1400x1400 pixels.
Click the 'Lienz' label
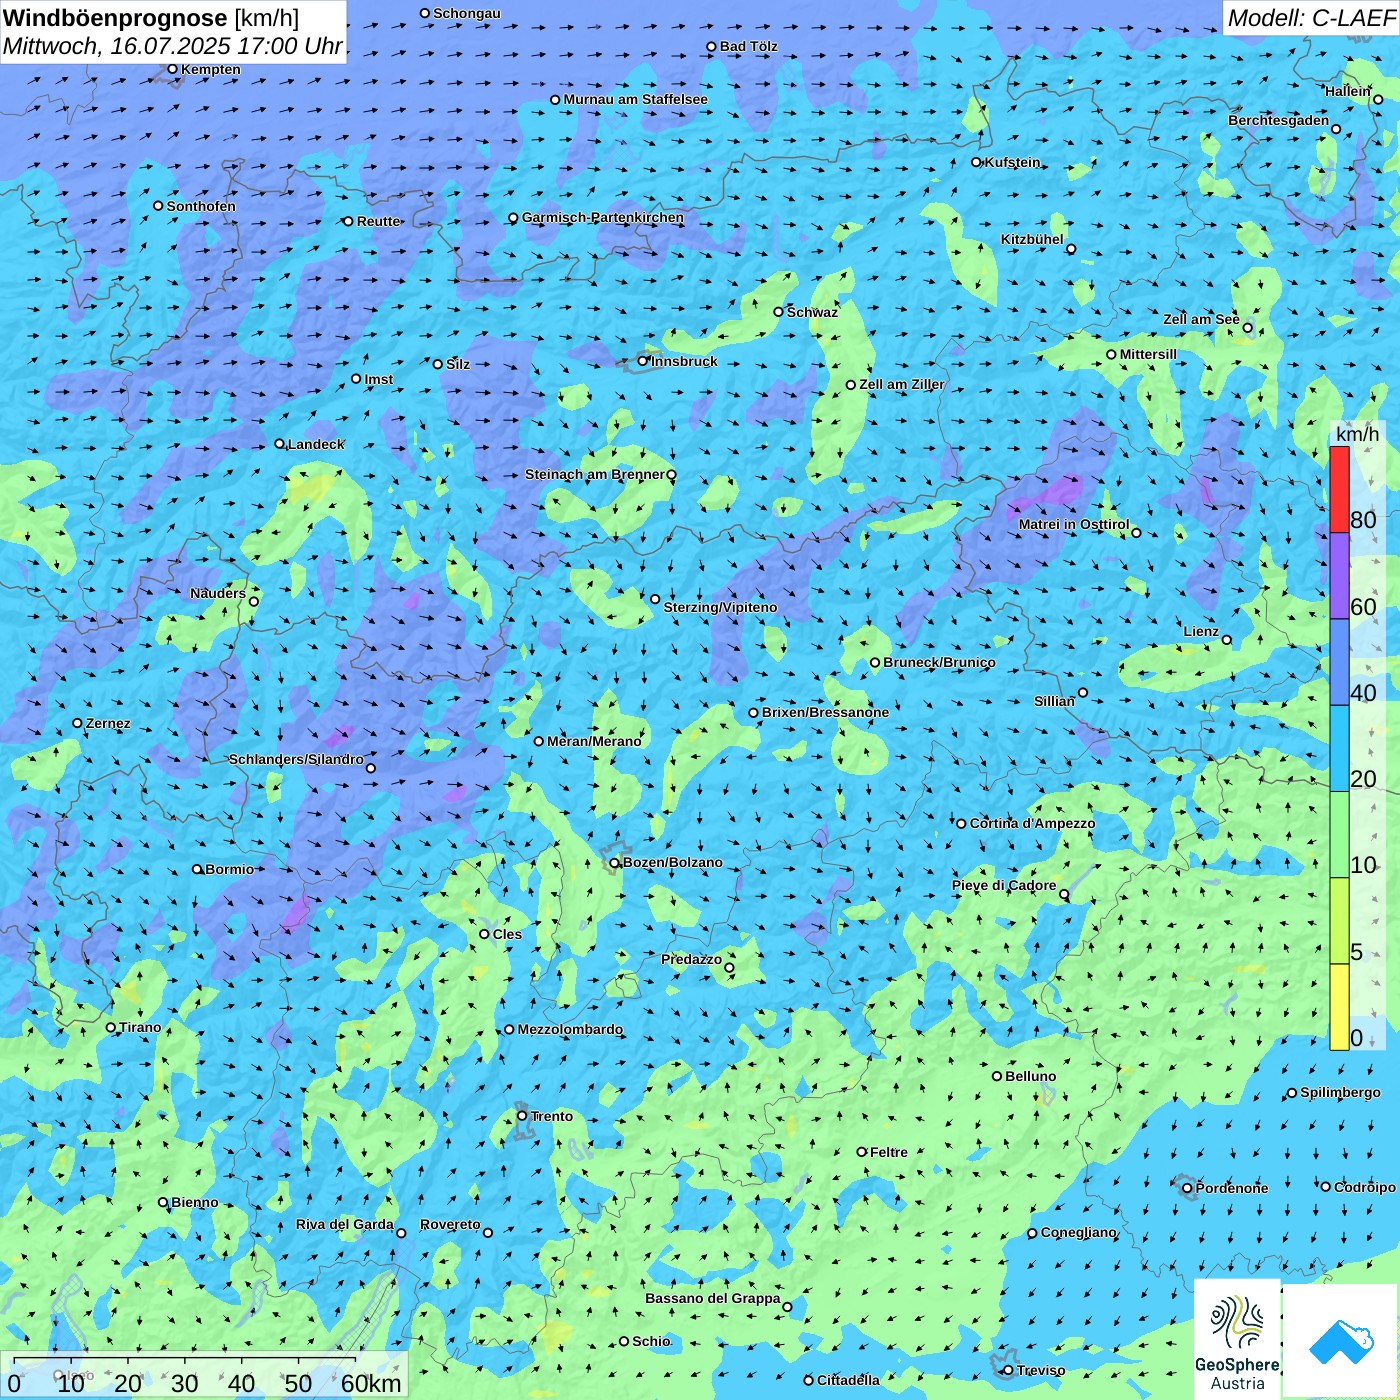[x=1201, y=631]
